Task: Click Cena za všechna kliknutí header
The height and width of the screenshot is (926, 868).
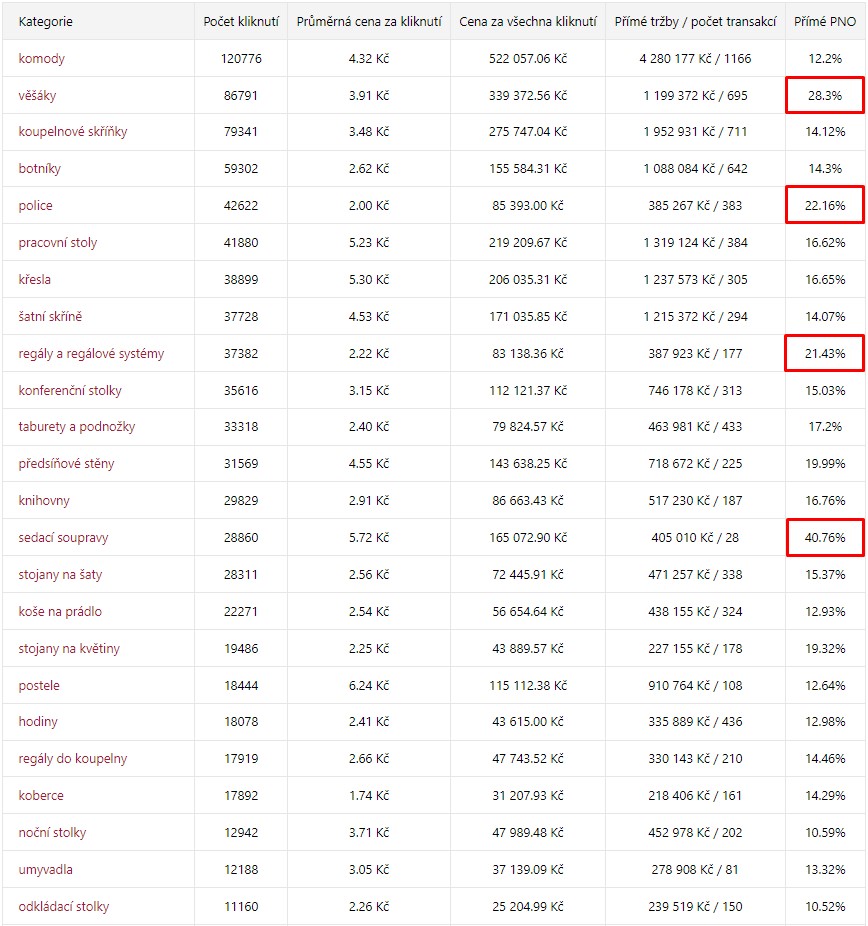Action: point(528,22)
